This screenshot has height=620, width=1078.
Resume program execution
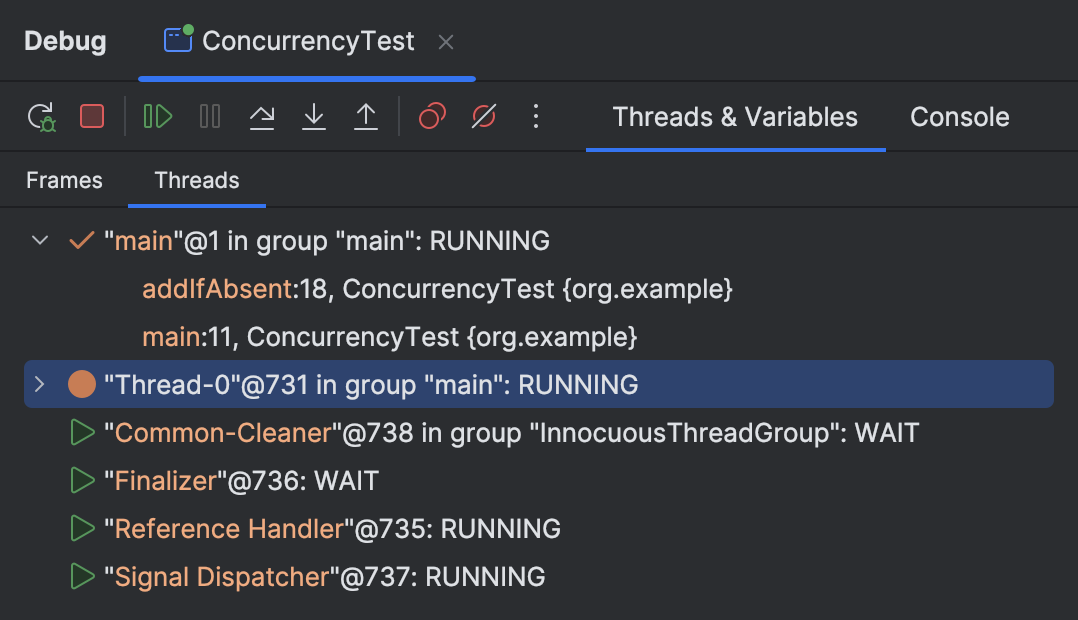pos(157,117)
